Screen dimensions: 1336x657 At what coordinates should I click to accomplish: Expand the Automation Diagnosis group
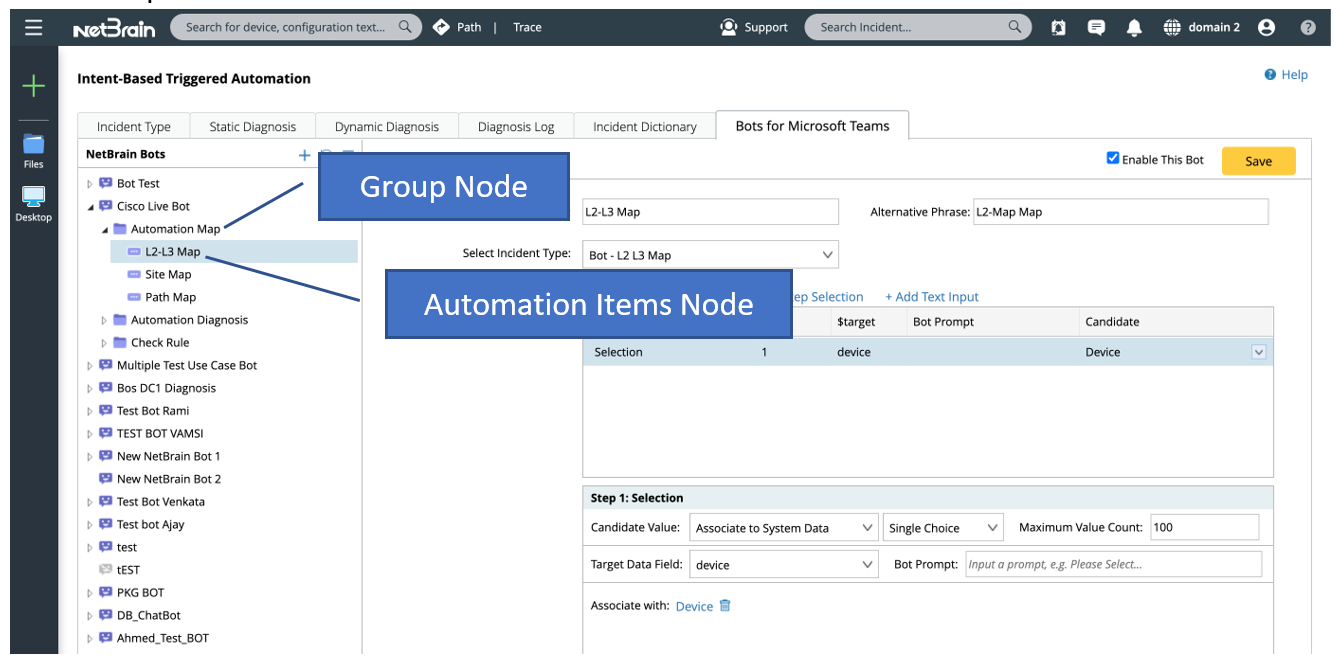pos(104,320)
